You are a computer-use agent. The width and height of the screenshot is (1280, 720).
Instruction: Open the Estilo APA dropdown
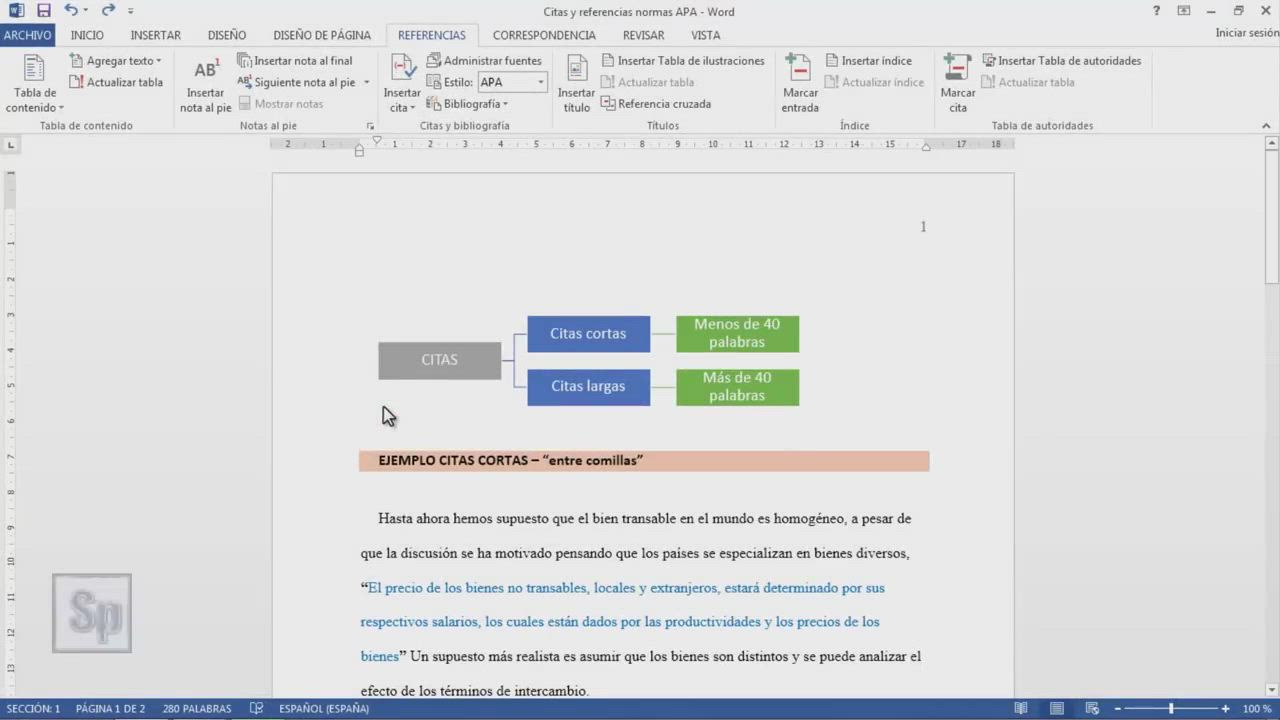pyautogui.click(x=541, y=82)
